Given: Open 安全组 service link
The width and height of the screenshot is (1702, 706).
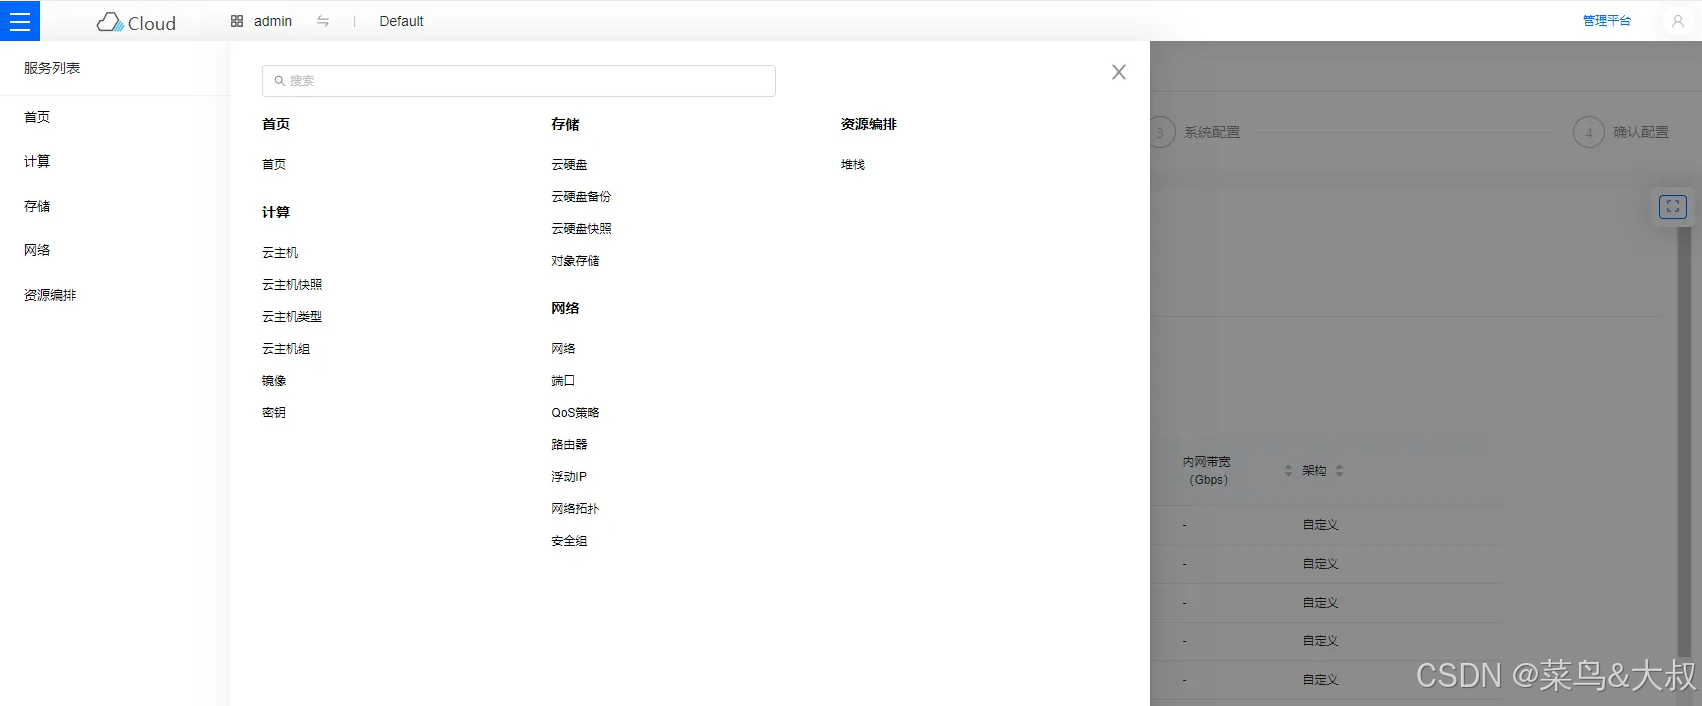Looking at the screenshot, I should (569, 540).
